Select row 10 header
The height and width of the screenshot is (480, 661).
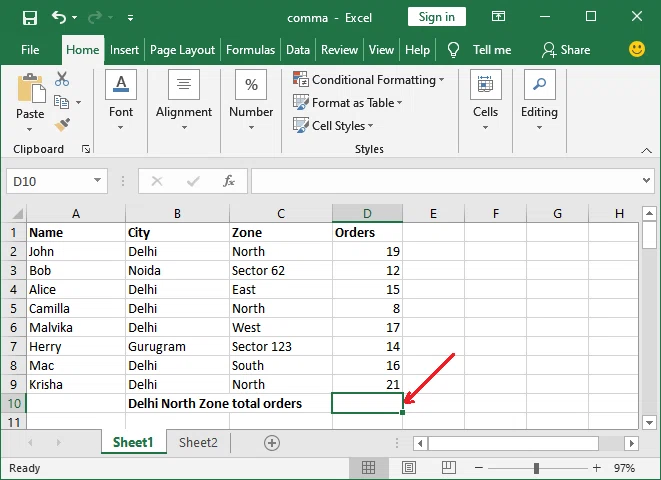13,403
